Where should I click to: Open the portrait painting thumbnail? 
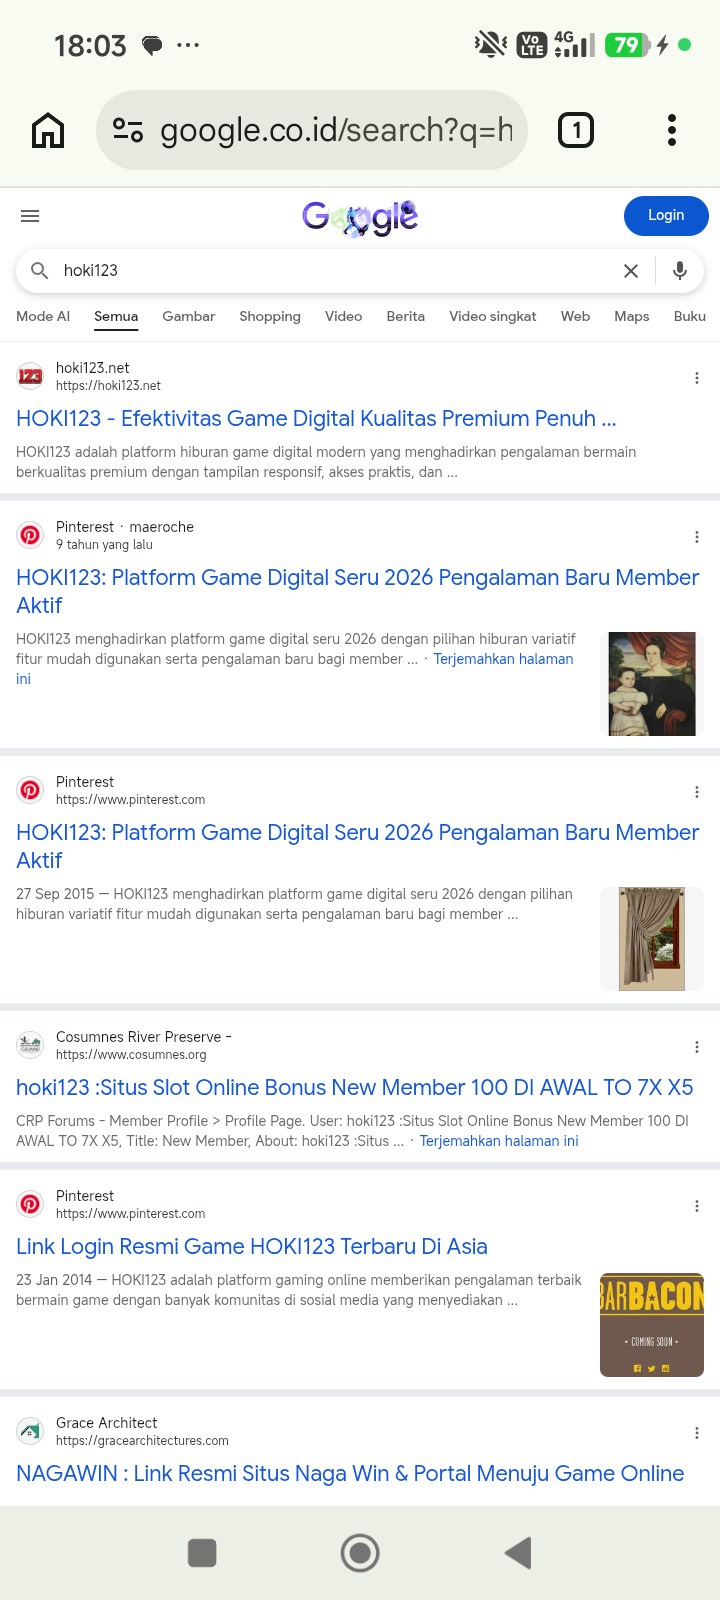[652, 684]
